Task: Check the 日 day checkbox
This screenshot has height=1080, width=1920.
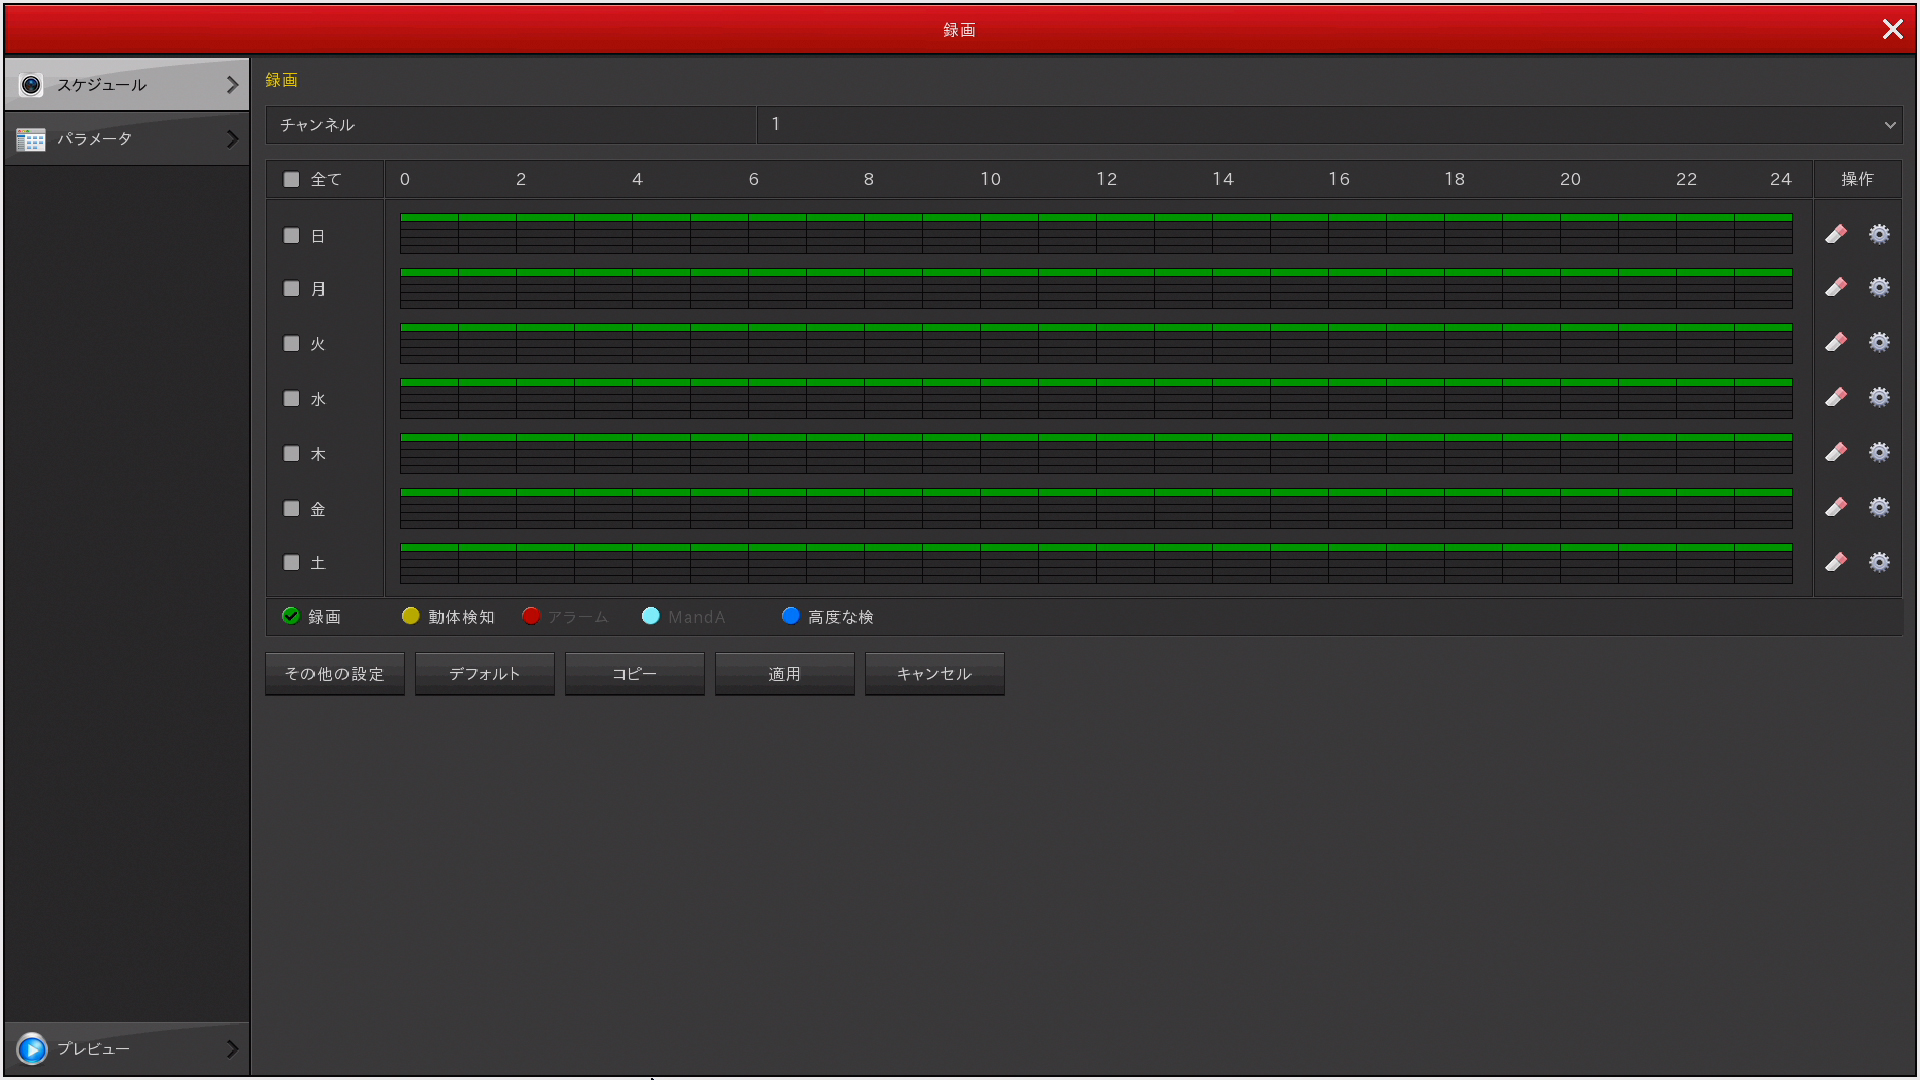Action: pyautogui.click(x=291, y=236)
